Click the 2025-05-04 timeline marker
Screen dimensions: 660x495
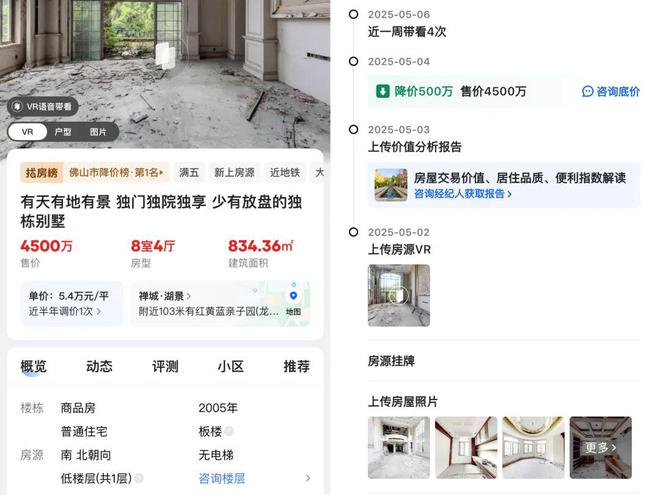354,61
